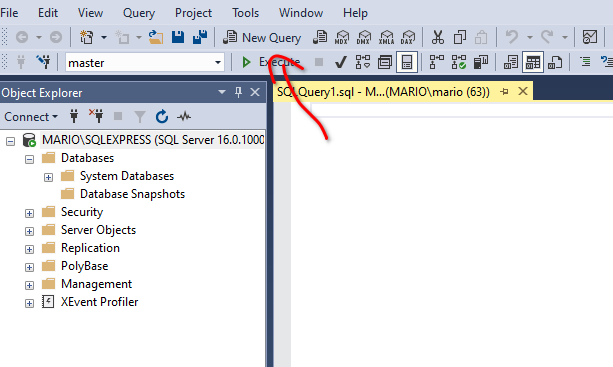Close the Object Explorer panel
The height and width of the screenshot is (367, 613).
(255, 92)
